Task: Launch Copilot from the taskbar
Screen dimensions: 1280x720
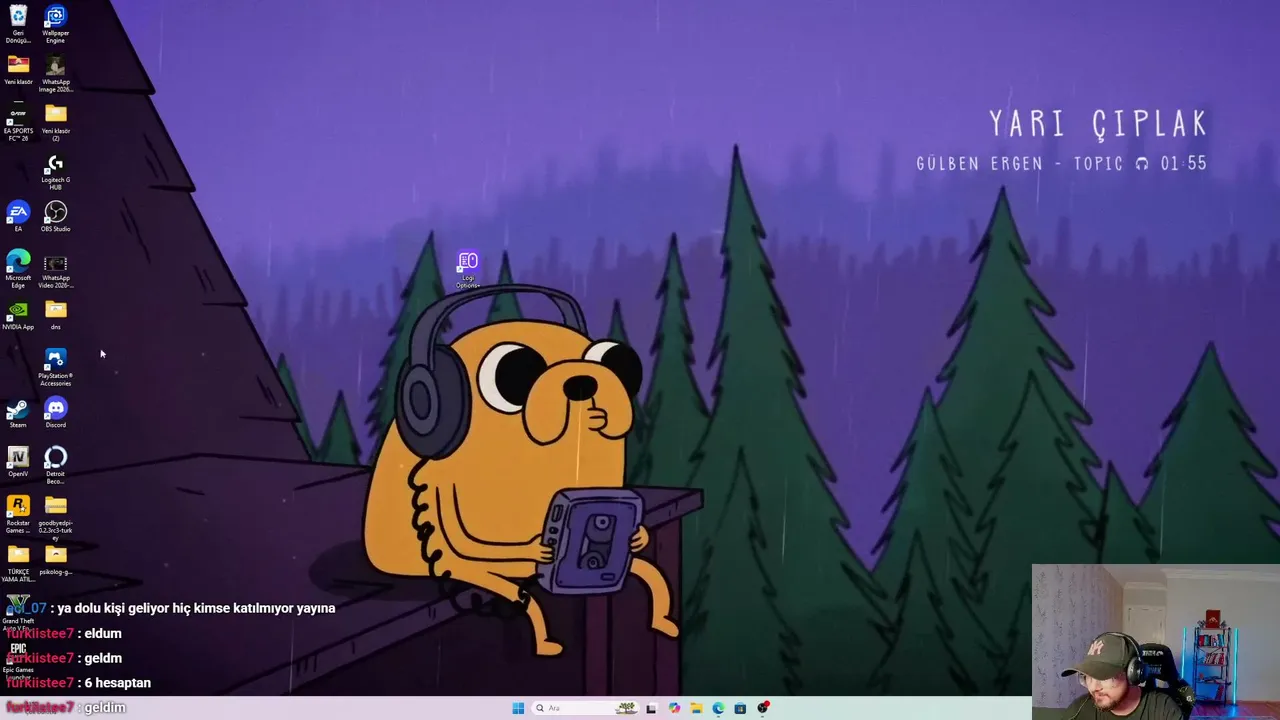Action: [674, 708]
